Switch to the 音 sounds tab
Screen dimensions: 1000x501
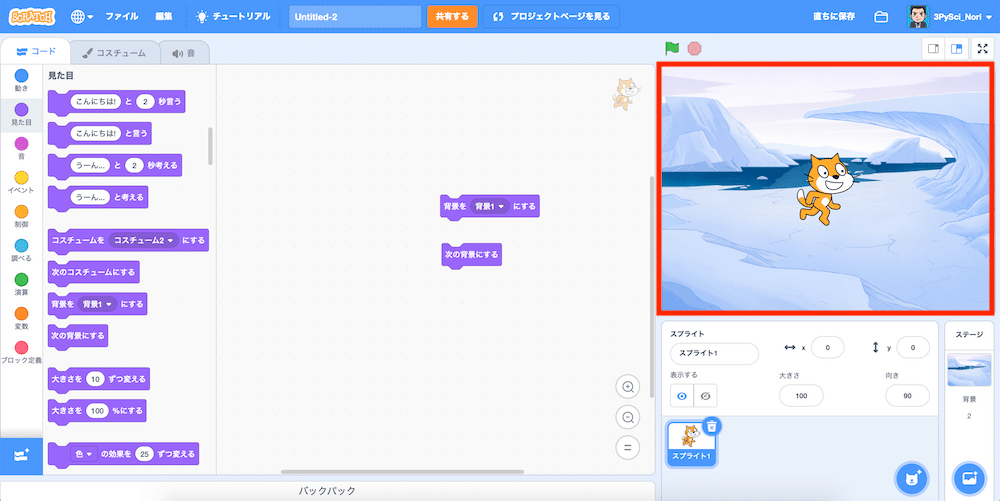[184, 53]
